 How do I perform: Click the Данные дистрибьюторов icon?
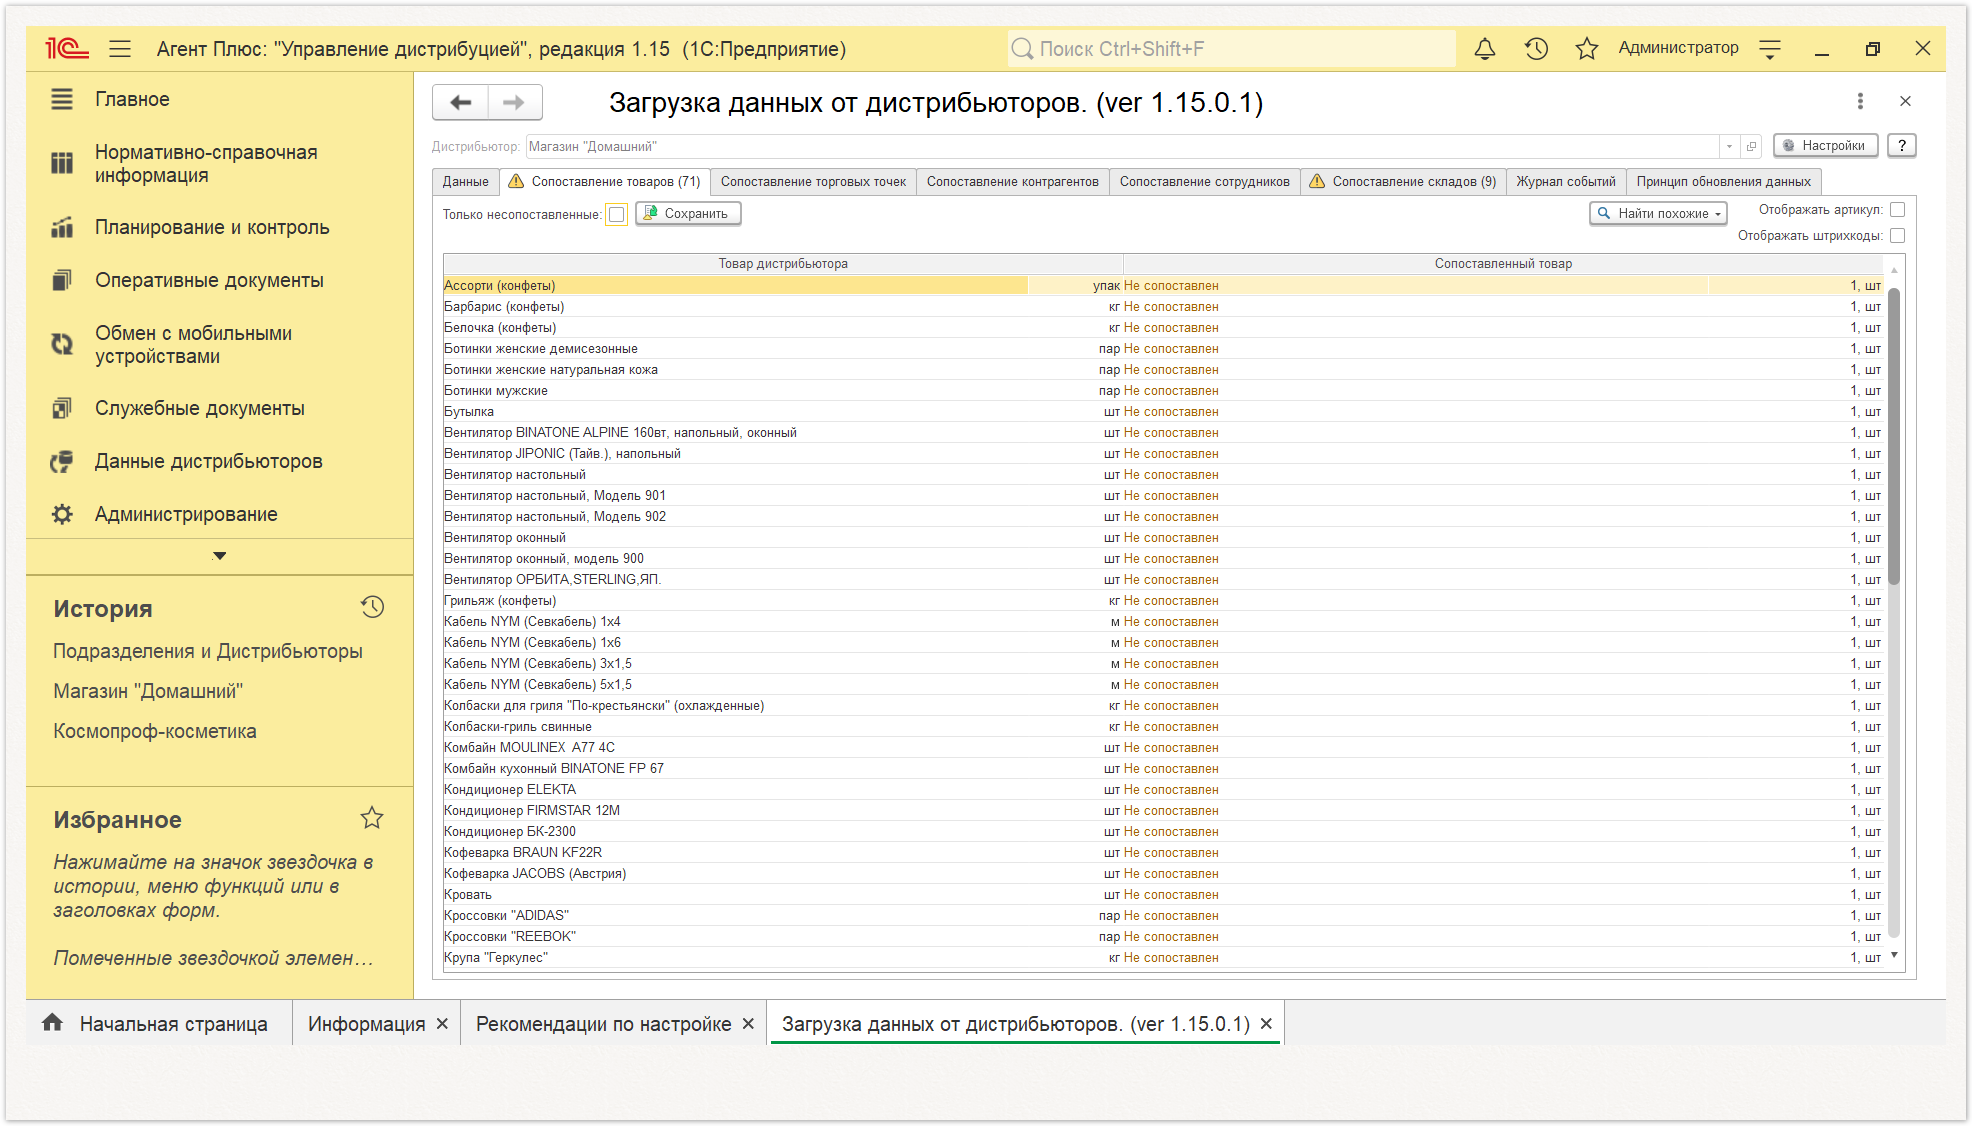62,461
